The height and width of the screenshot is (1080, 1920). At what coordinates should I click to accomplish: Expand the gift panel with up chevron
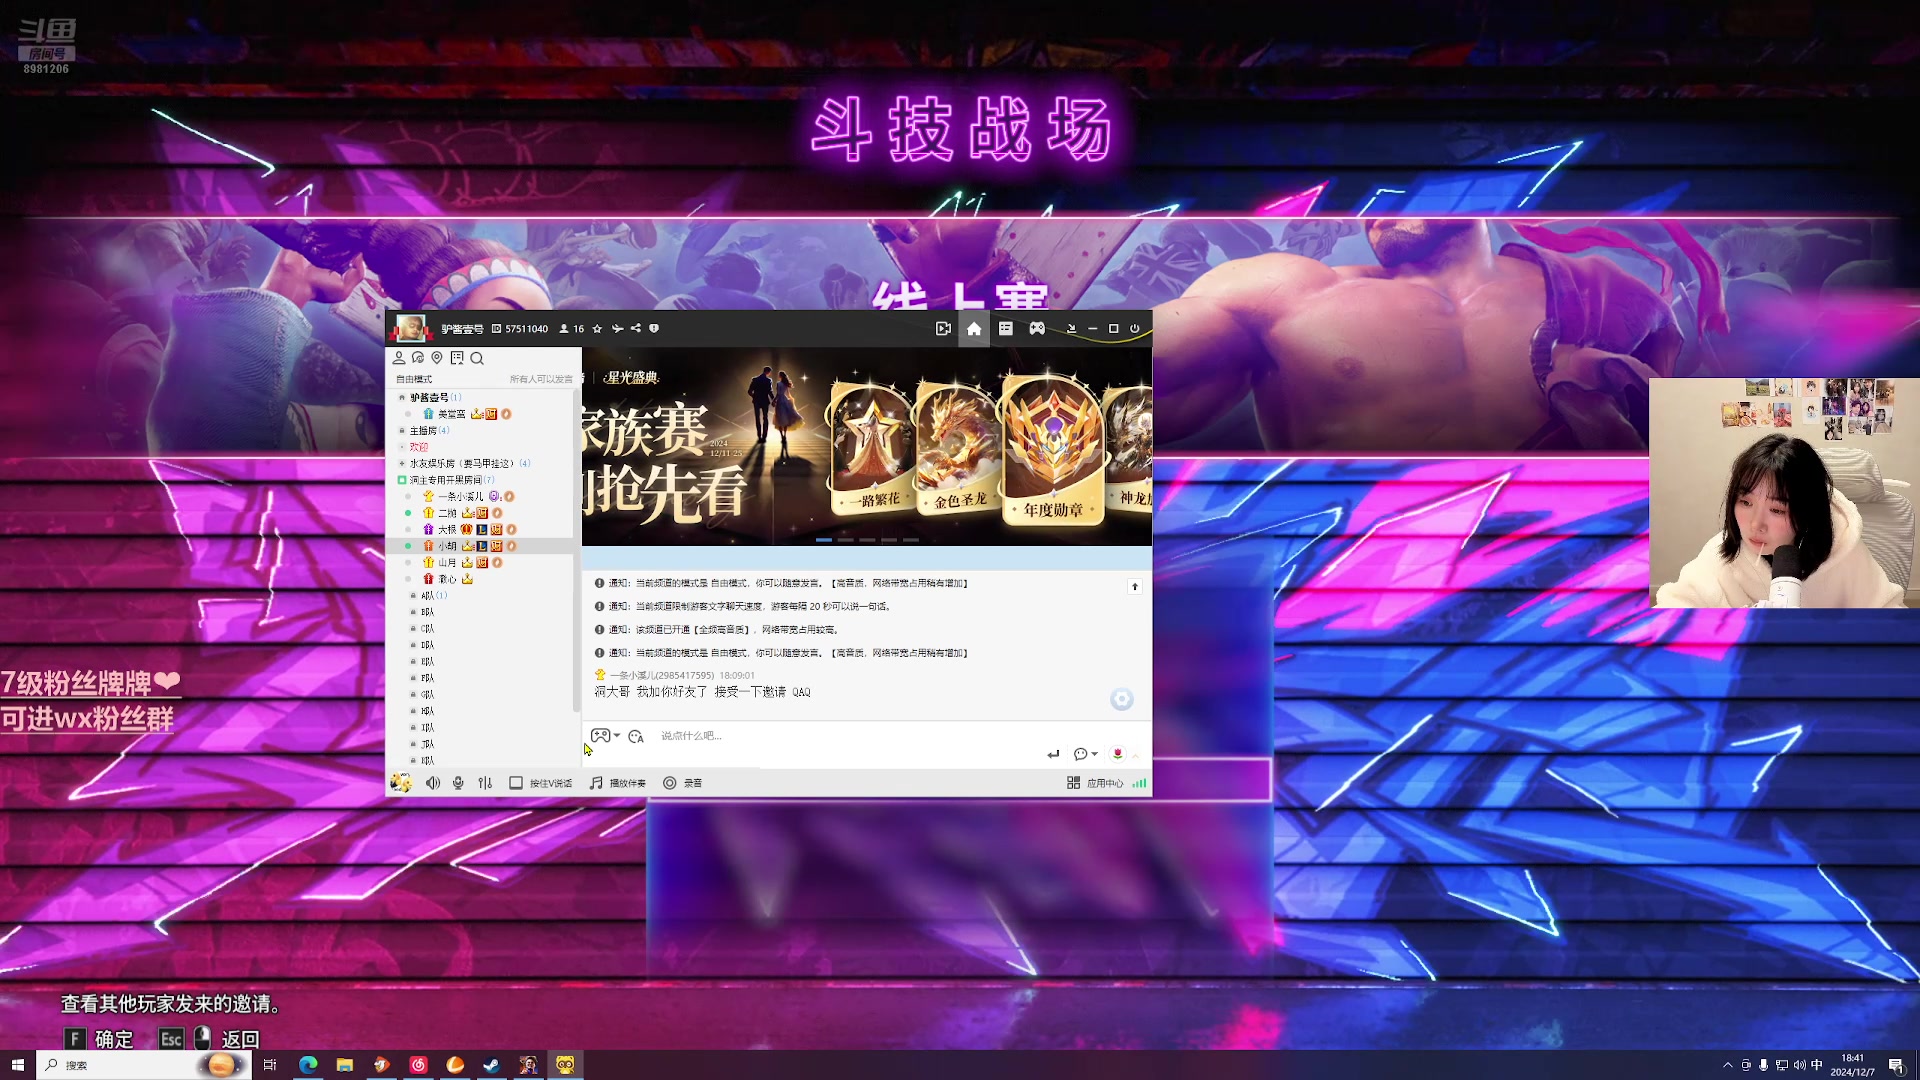(x=1135, y=755)
